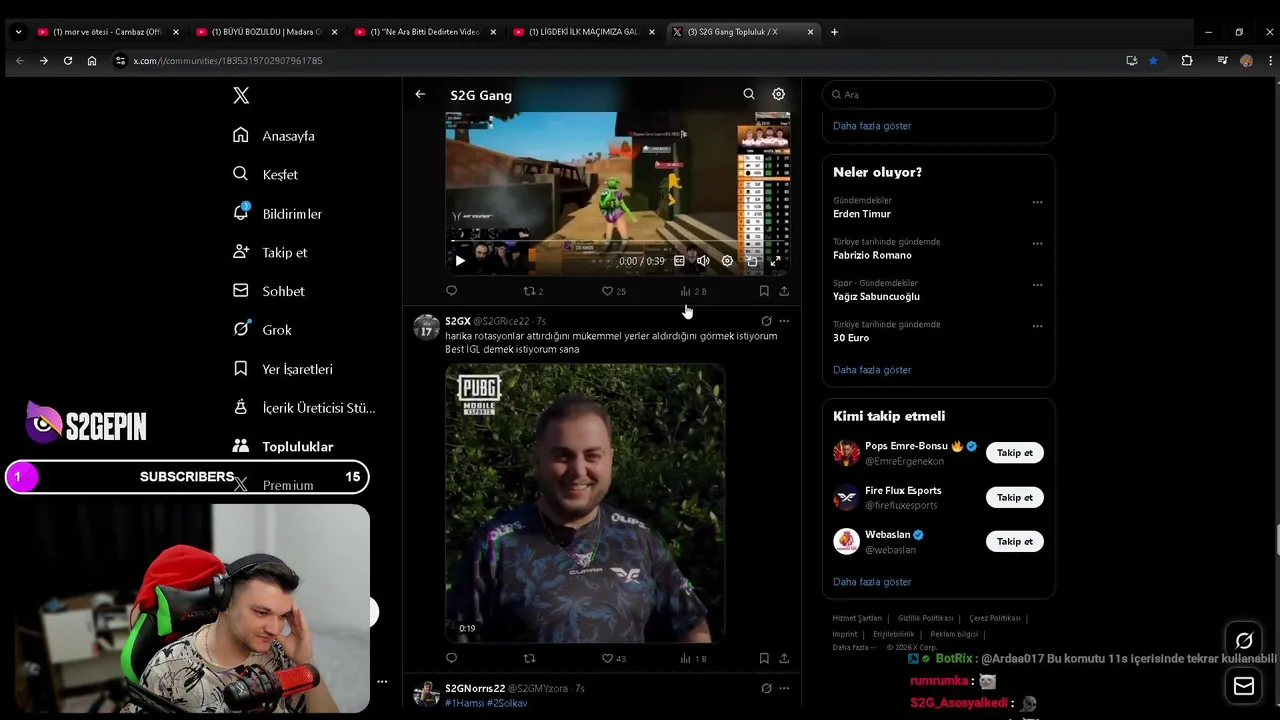1280x720 pixels.
Task: Open more options on S2GNorris22 post
Action: [x=784, y=688]
